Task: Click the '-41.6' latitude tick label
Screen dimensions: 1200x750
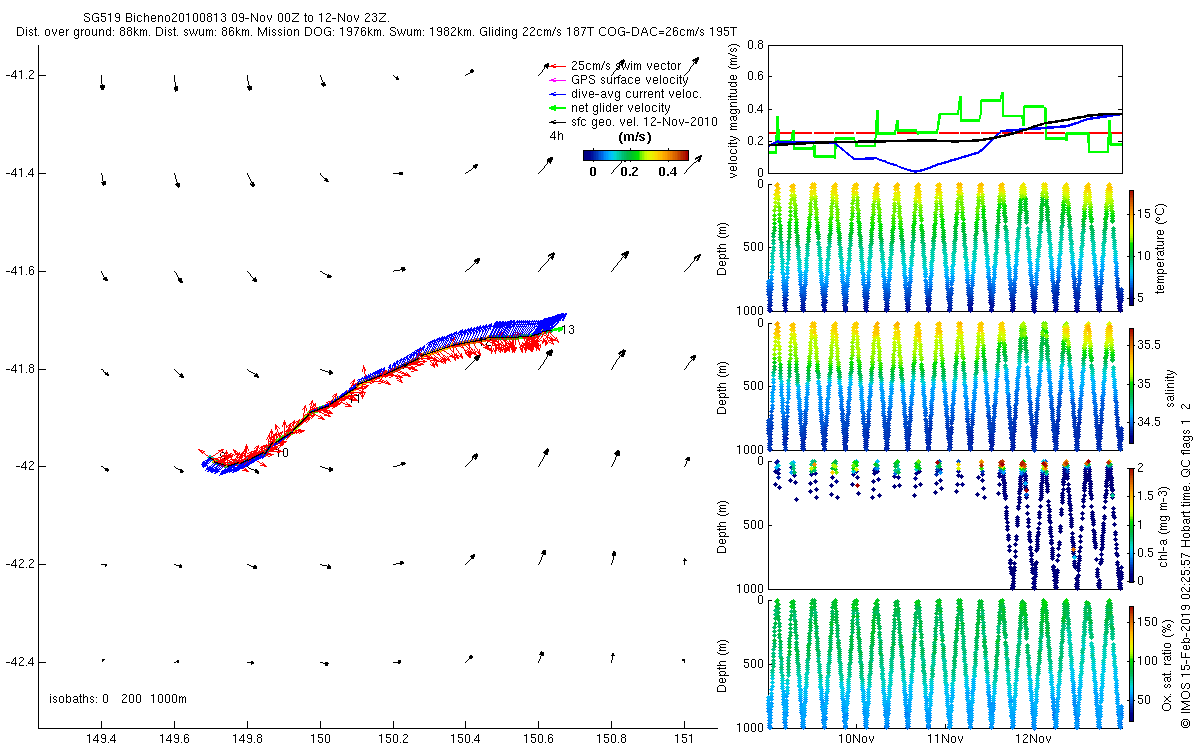Action: [20, 272]
